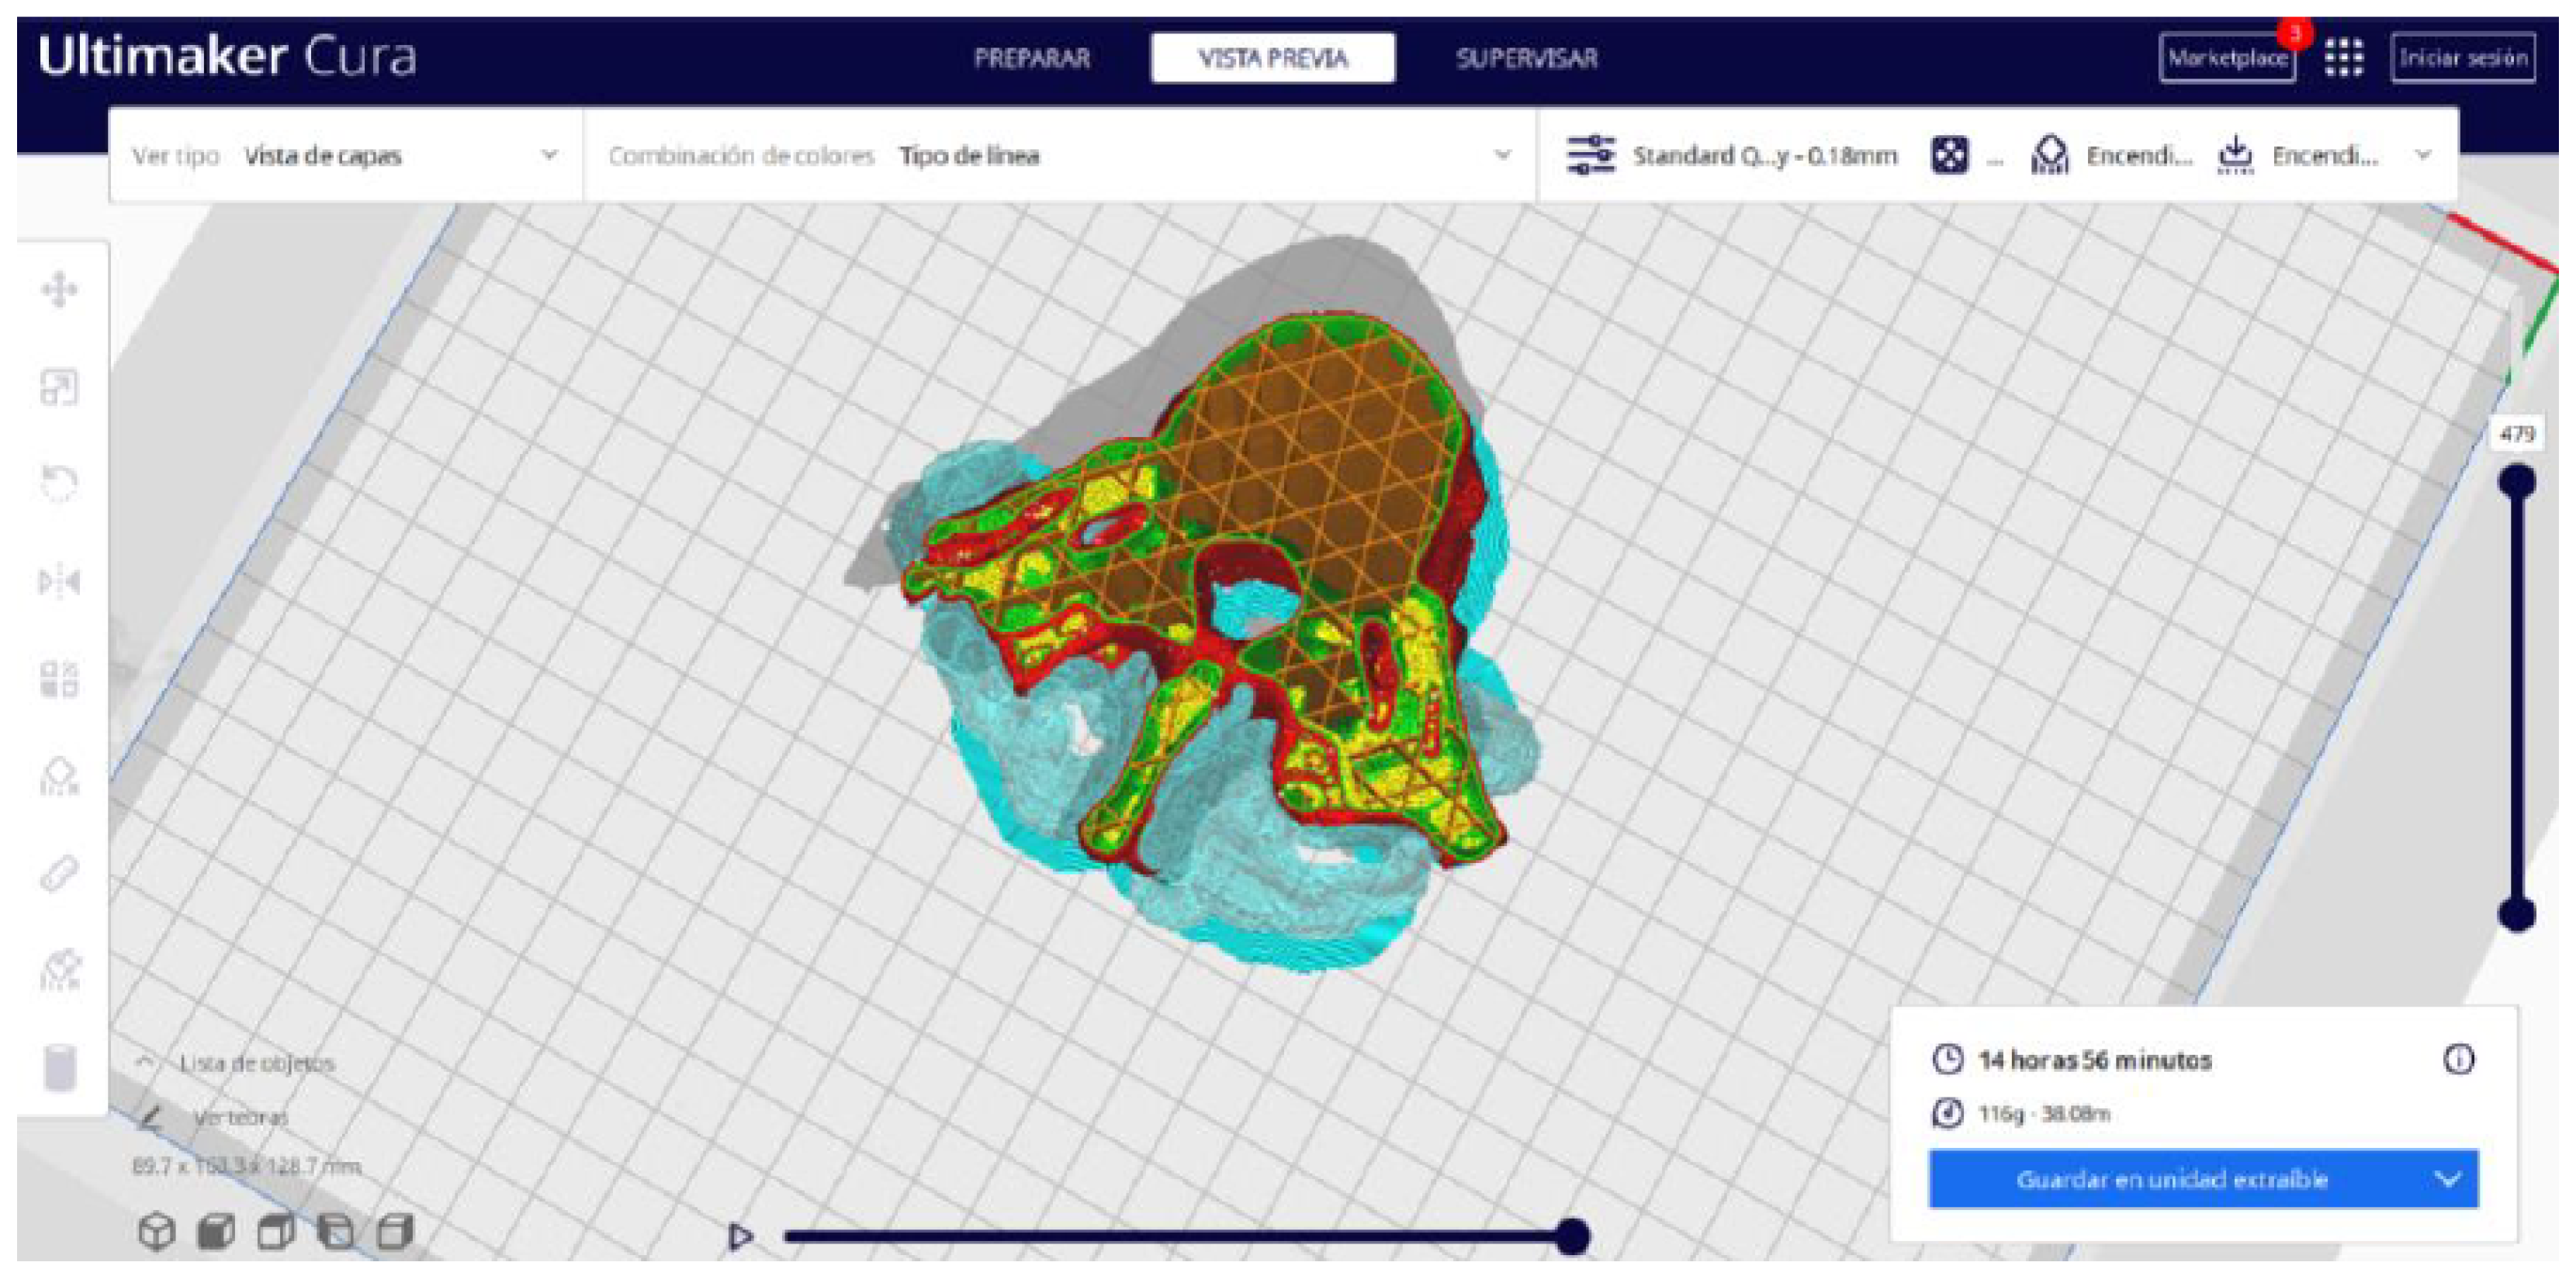Expand the Ver tipo Vista de capas dropdown
Screen dimensions: 2576x1283
[x=548, y=156]
